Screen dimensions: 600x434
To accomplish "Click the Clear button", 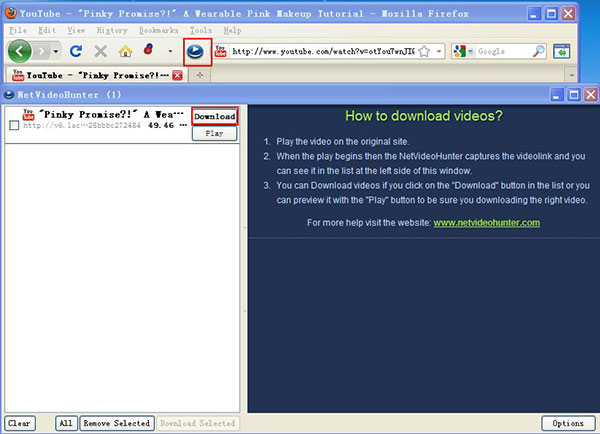I will 20,423.
